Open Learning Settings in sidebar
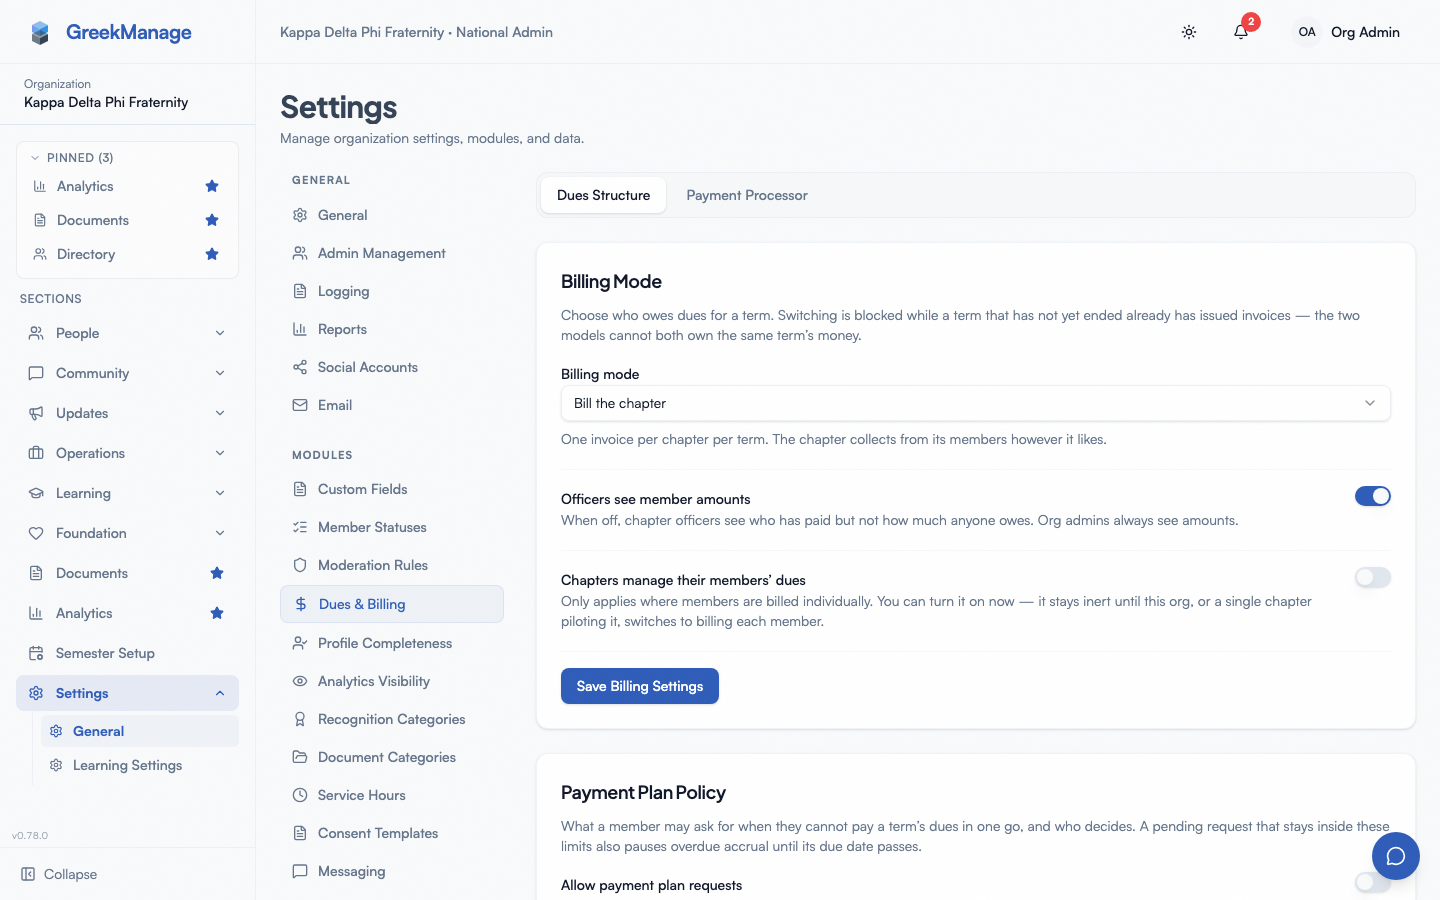The width and height of the screenshot is (1440, 900). coord(140,765)
